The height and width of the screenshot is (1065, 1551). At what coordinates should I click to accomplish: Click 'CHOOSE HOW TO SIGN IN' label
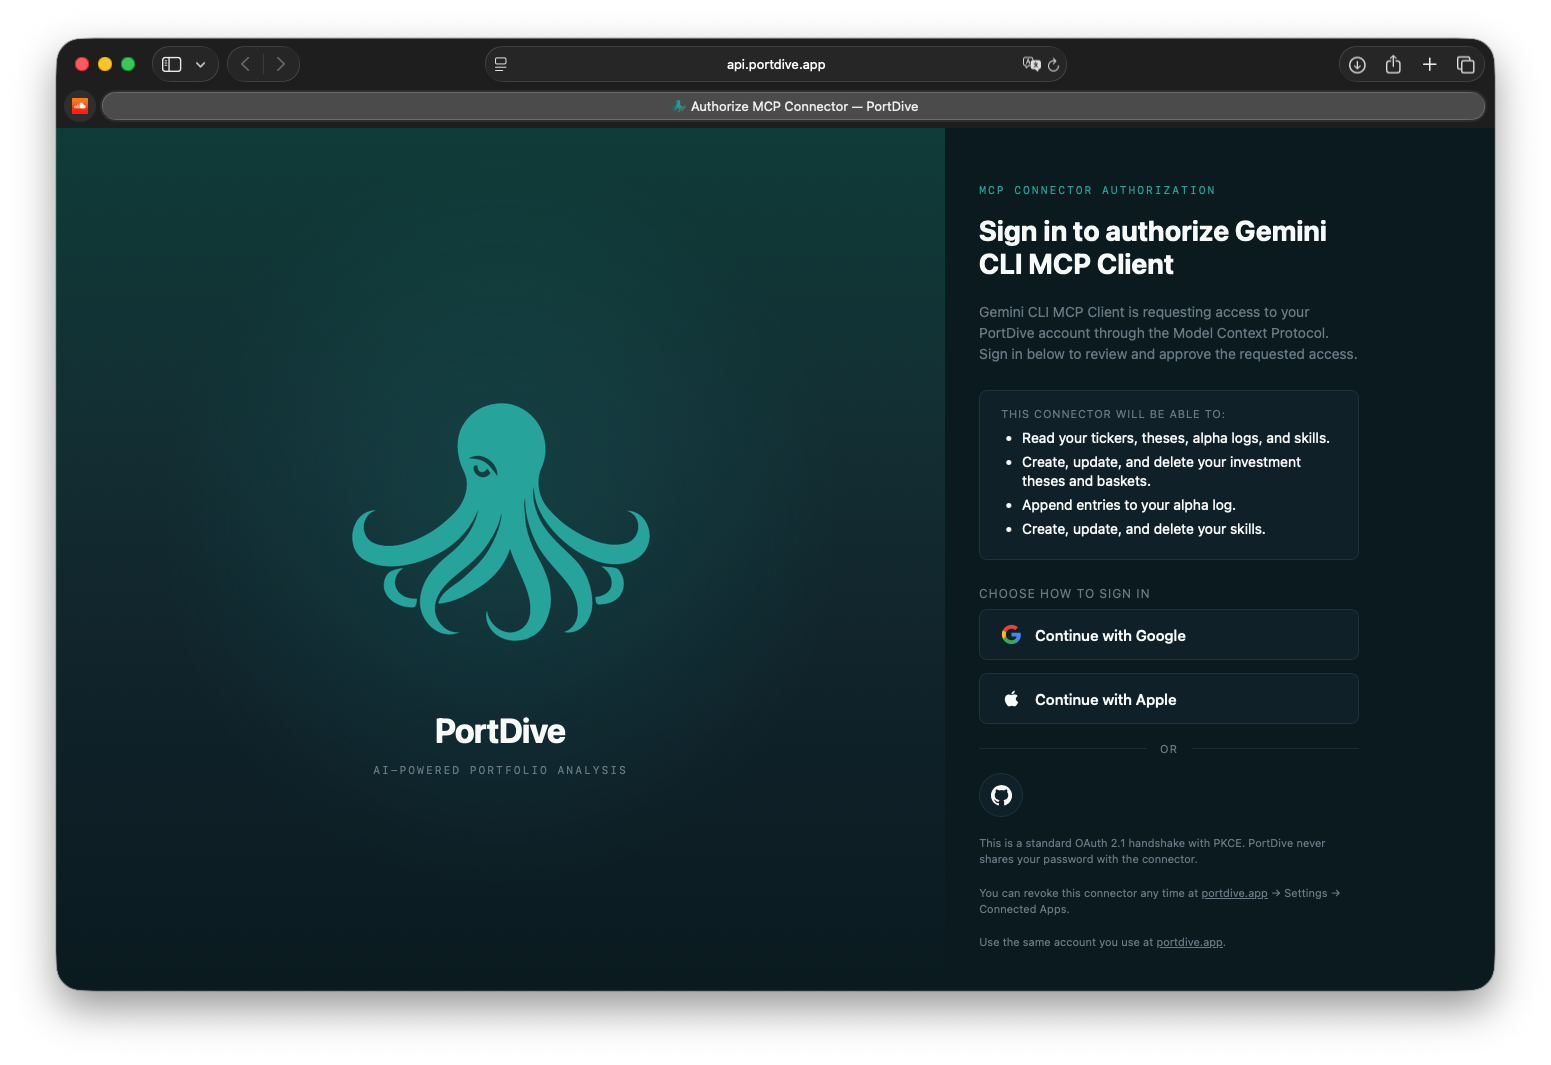pyautogui.click(x=1064, y=594)
